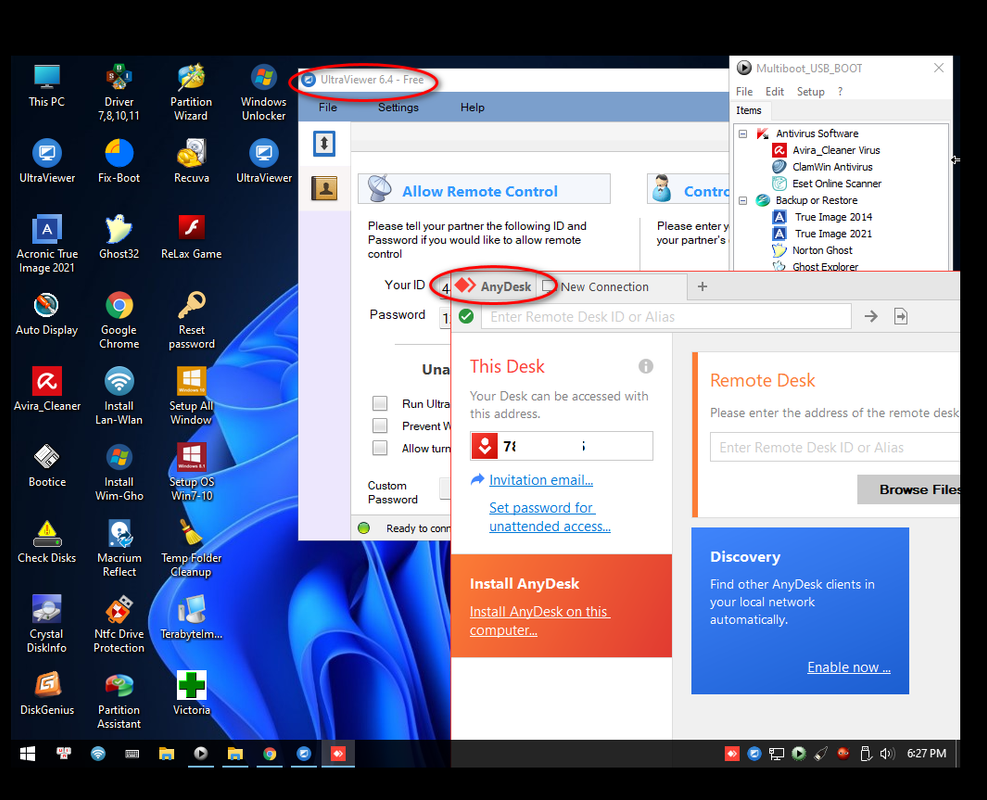Collapse the Backup or Restore tree node
The image size is (987, 800).
tap(743, 200)
